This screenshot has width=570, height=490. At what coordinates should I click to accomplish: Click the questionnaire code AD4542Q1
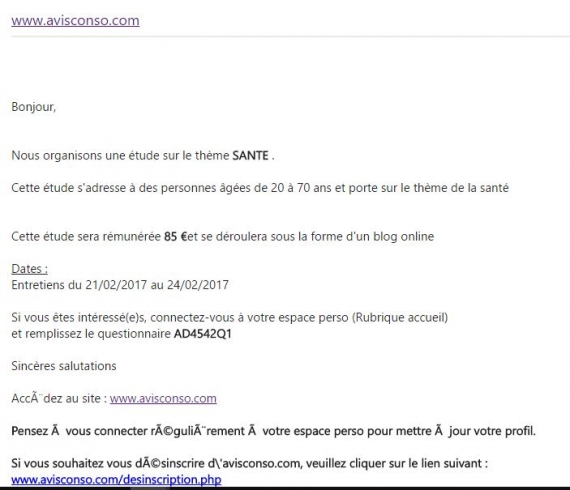(202, 334)
